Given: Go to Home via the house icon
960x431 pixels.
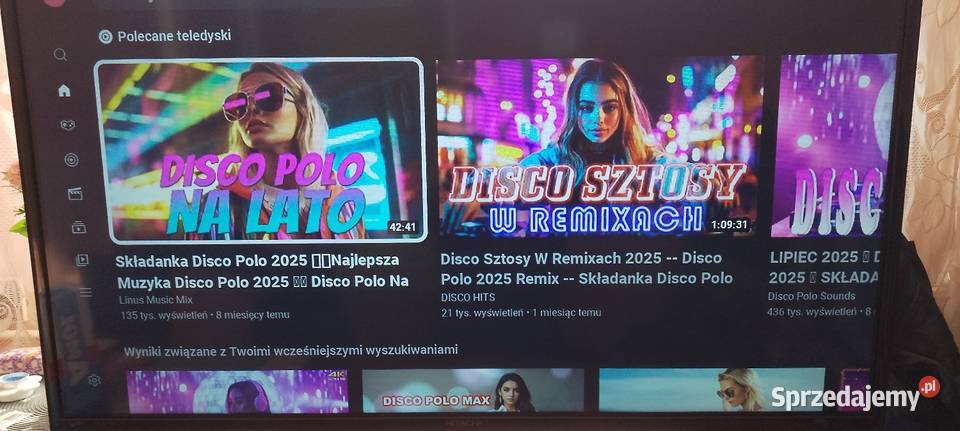Looking at the screenshot, I should tap(64, 91).
